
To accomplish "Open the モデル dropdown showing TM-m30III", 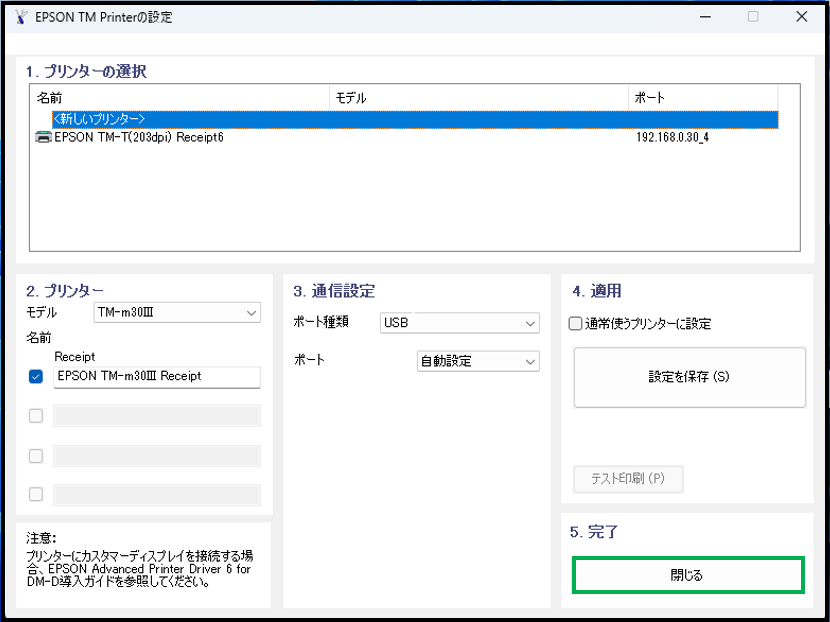I will click(x=176, y=314).
